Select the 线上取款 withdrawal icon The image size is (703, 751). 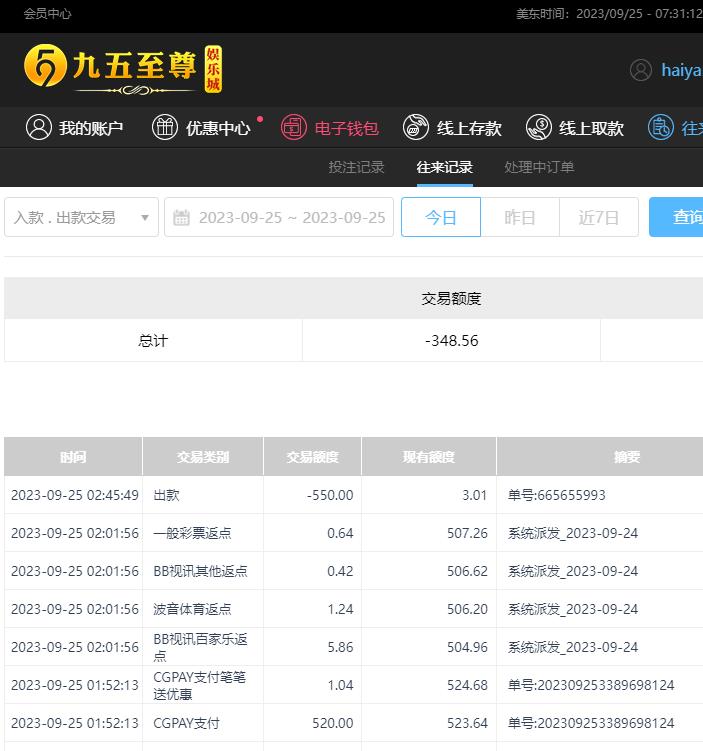click(x=539, y=127)
